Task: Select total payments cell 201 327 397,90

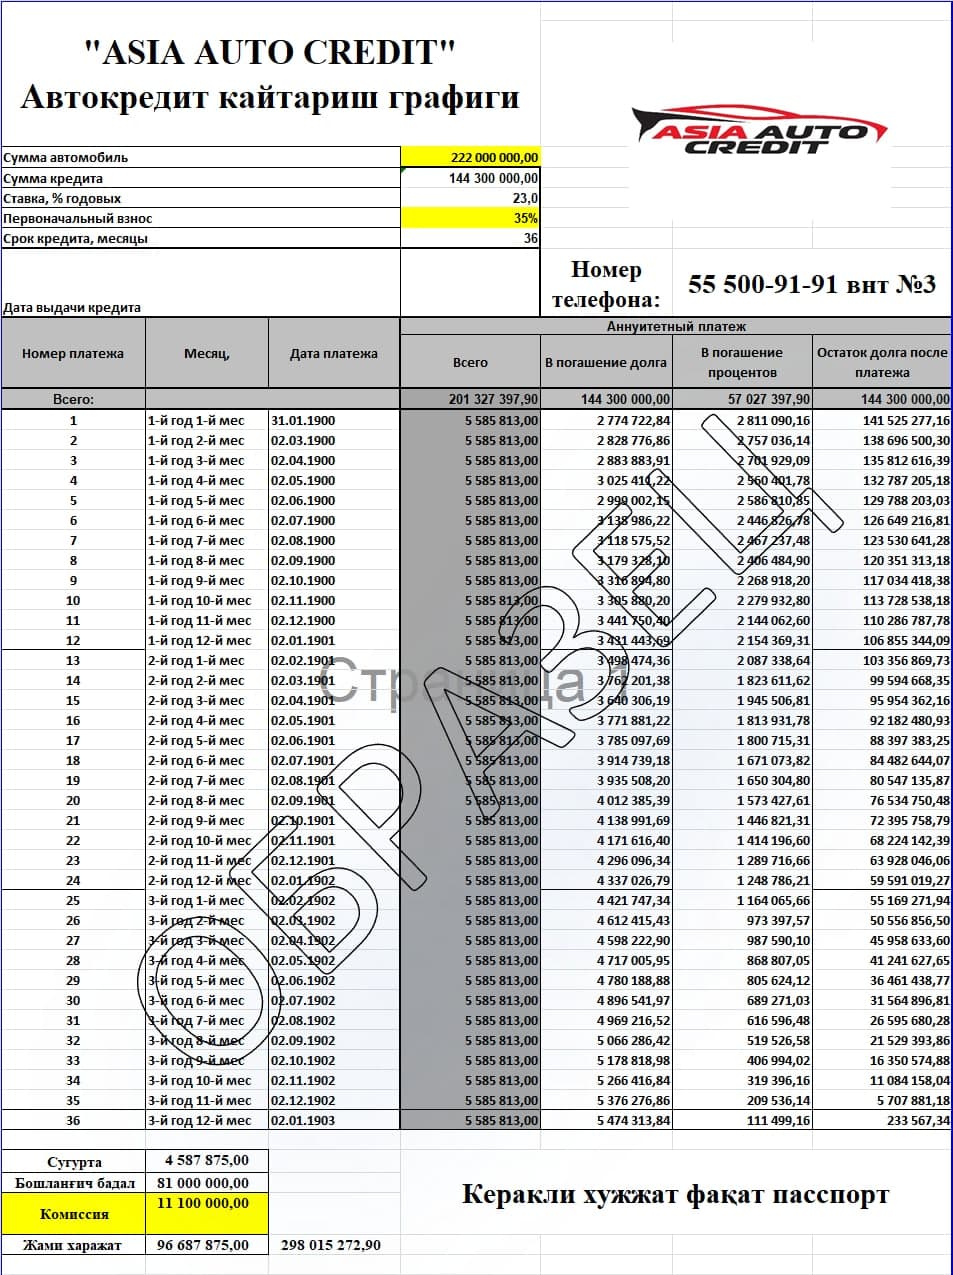Action: [470, 399]
